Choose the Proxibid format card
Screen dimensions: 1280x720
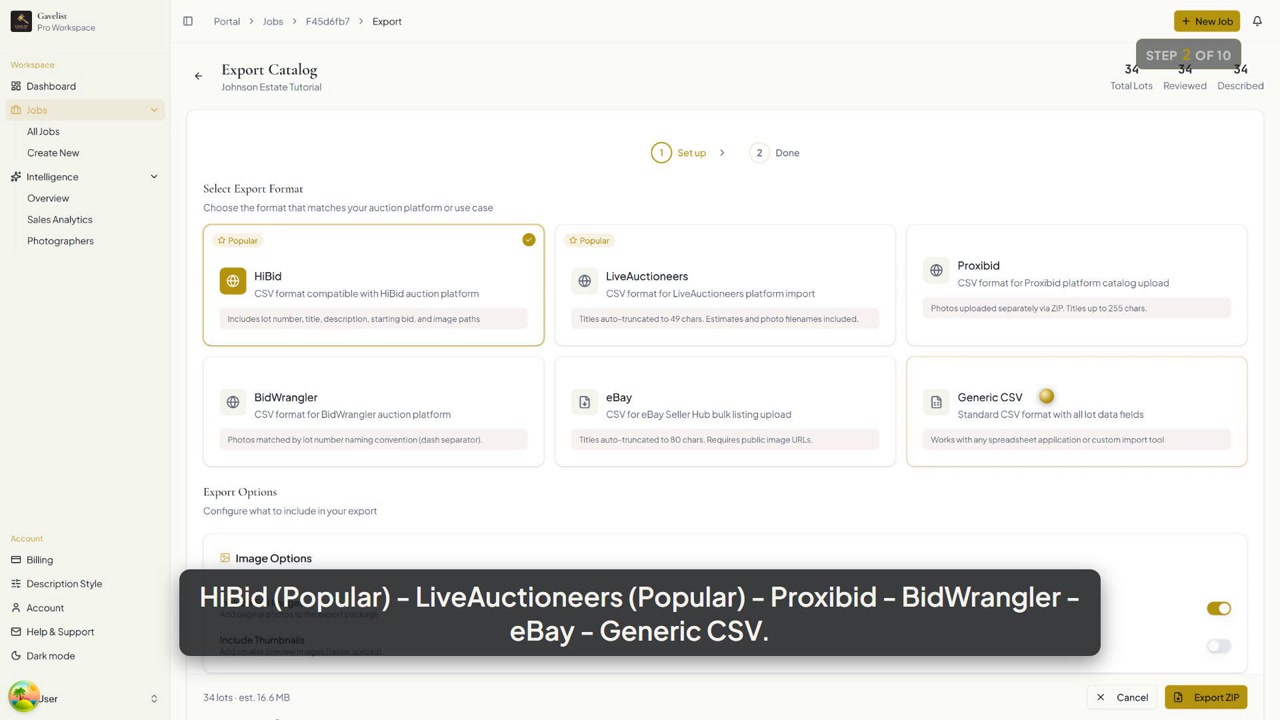(x=1077, y=285)
